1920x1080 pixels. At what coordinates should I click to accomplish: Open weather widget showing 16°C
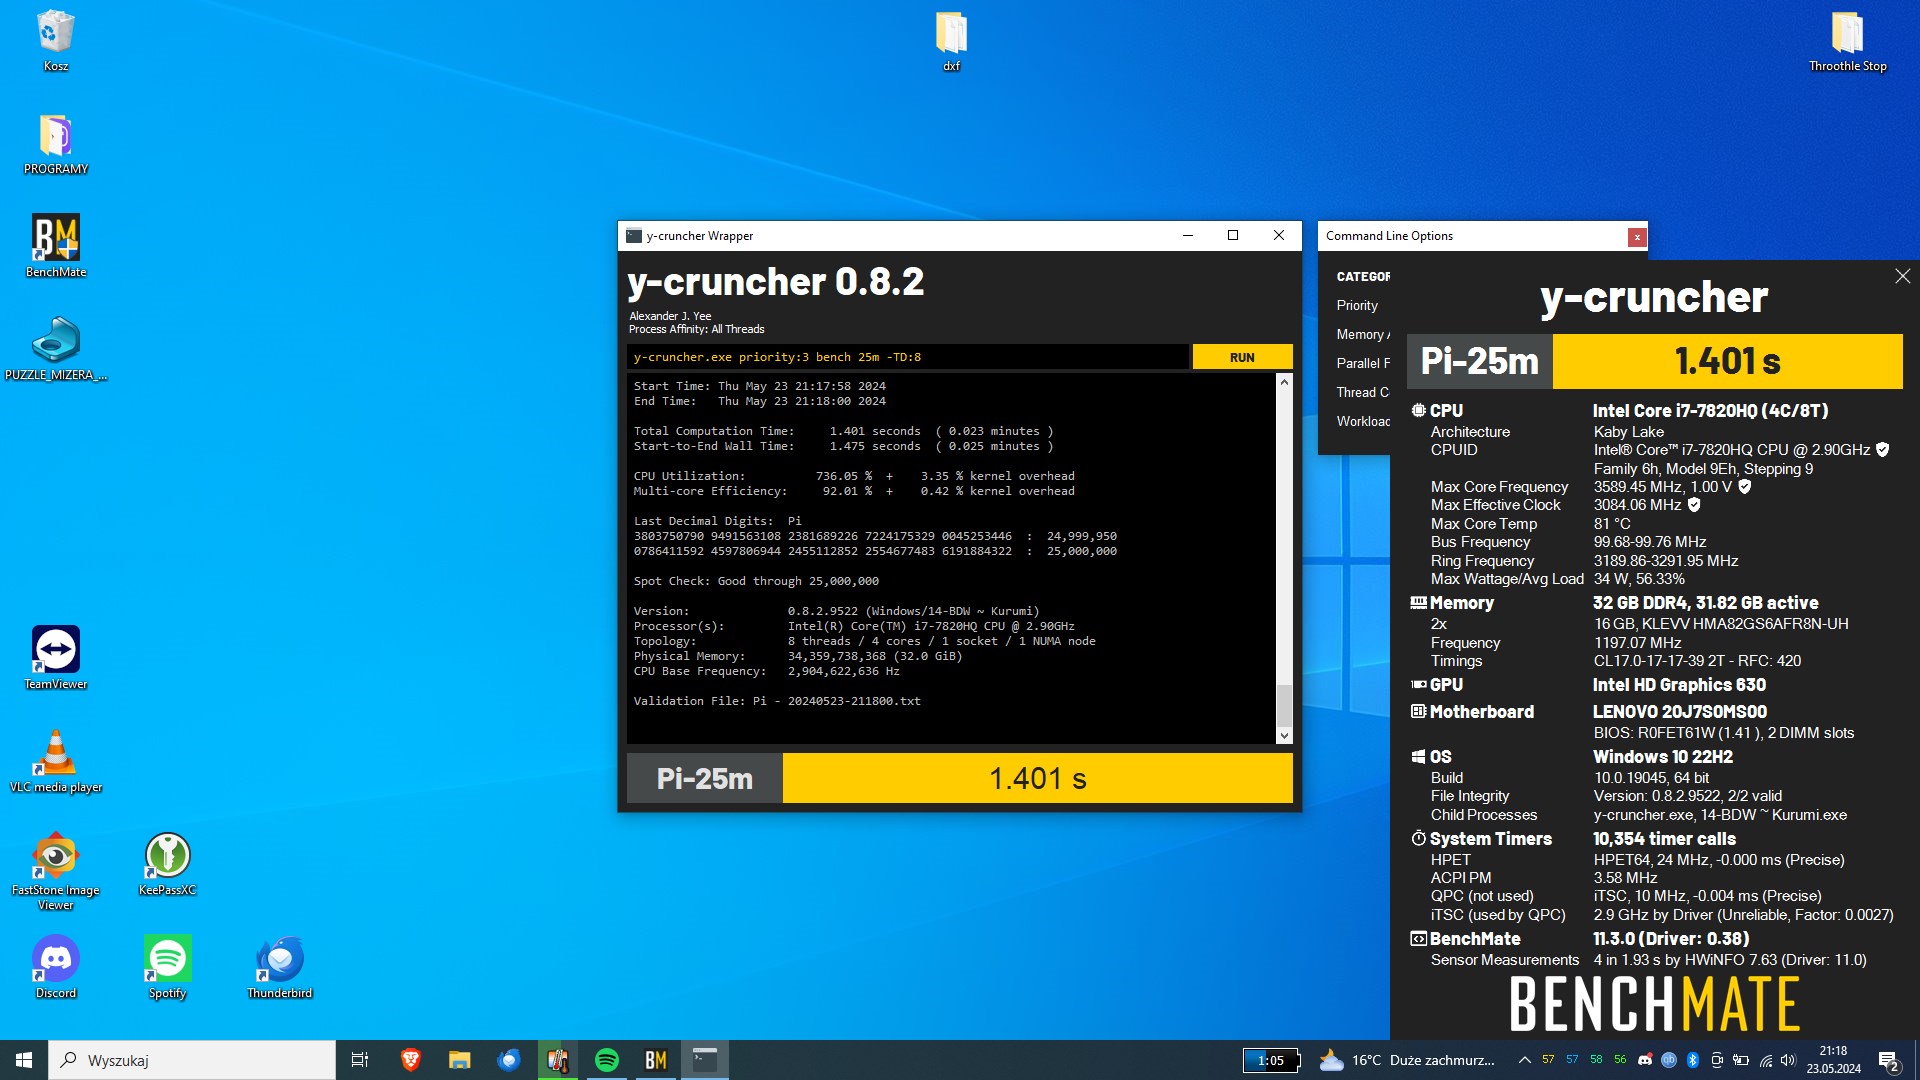[1407, 1060]
